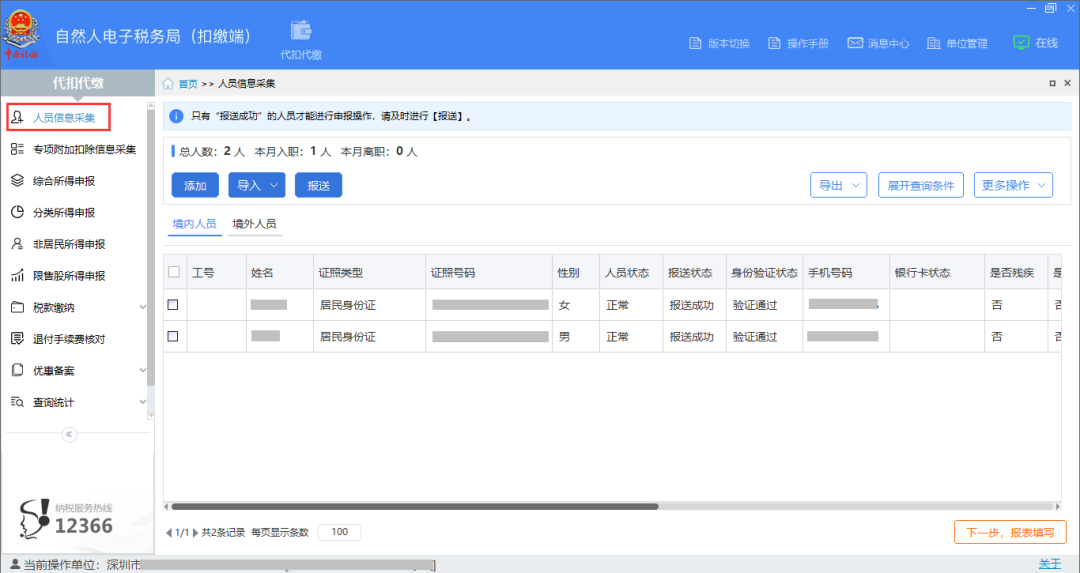
Task: Switch to the 境内人员 tab
Action: [x=194, y=224]
